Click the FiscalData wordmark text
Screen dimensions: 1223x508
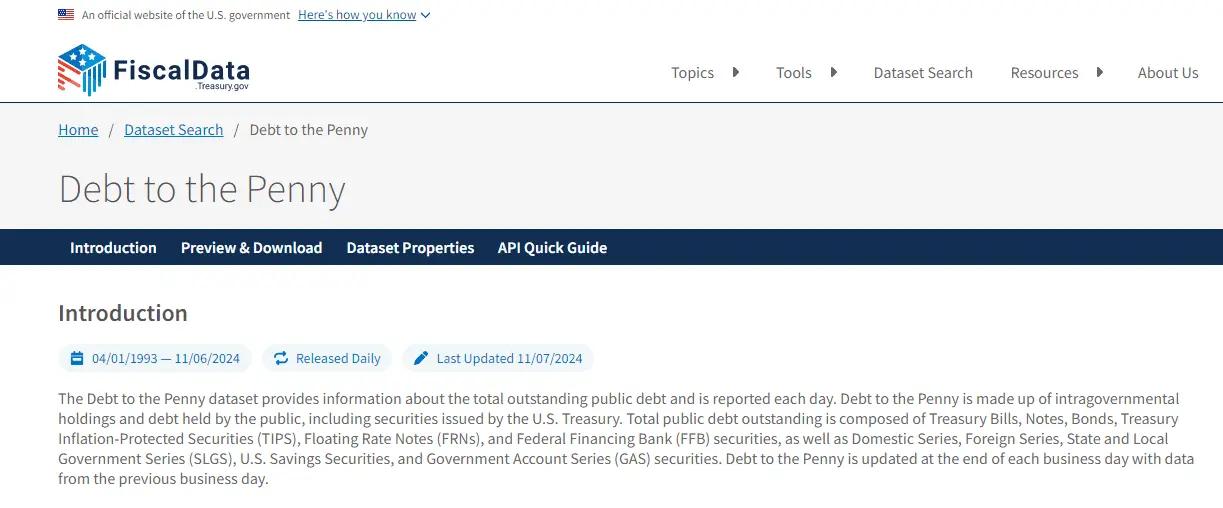click(181, 71)
